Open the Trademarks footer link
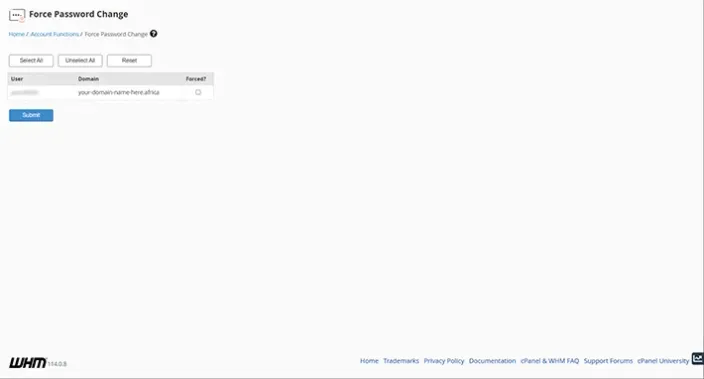 pos(401,361)
